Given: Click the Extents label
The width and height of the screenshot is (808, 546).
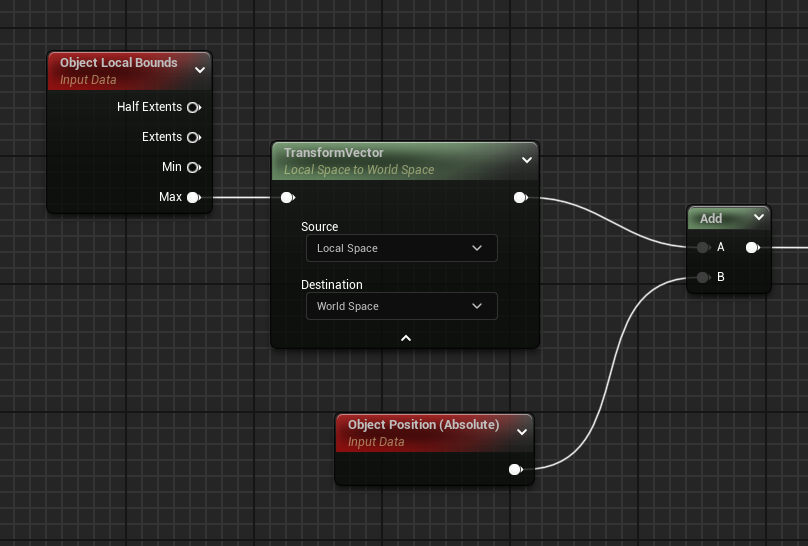Looking at the screenshot, I should [162, 136].
